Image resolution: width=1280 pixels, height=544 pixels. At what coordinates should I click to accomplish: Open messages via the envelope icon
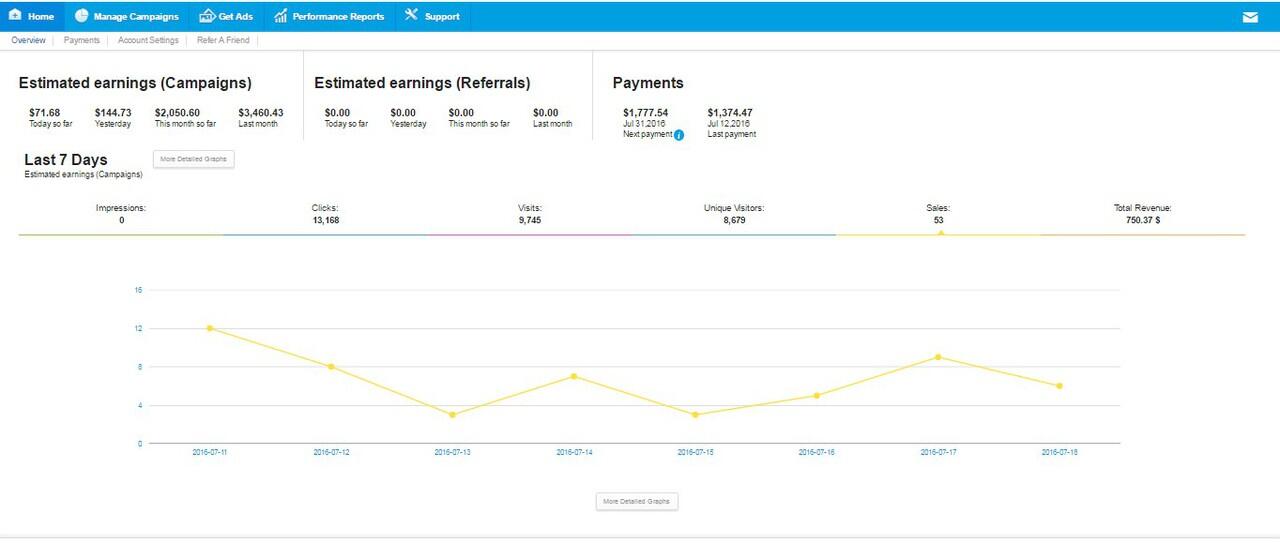tap(1250, 17)
